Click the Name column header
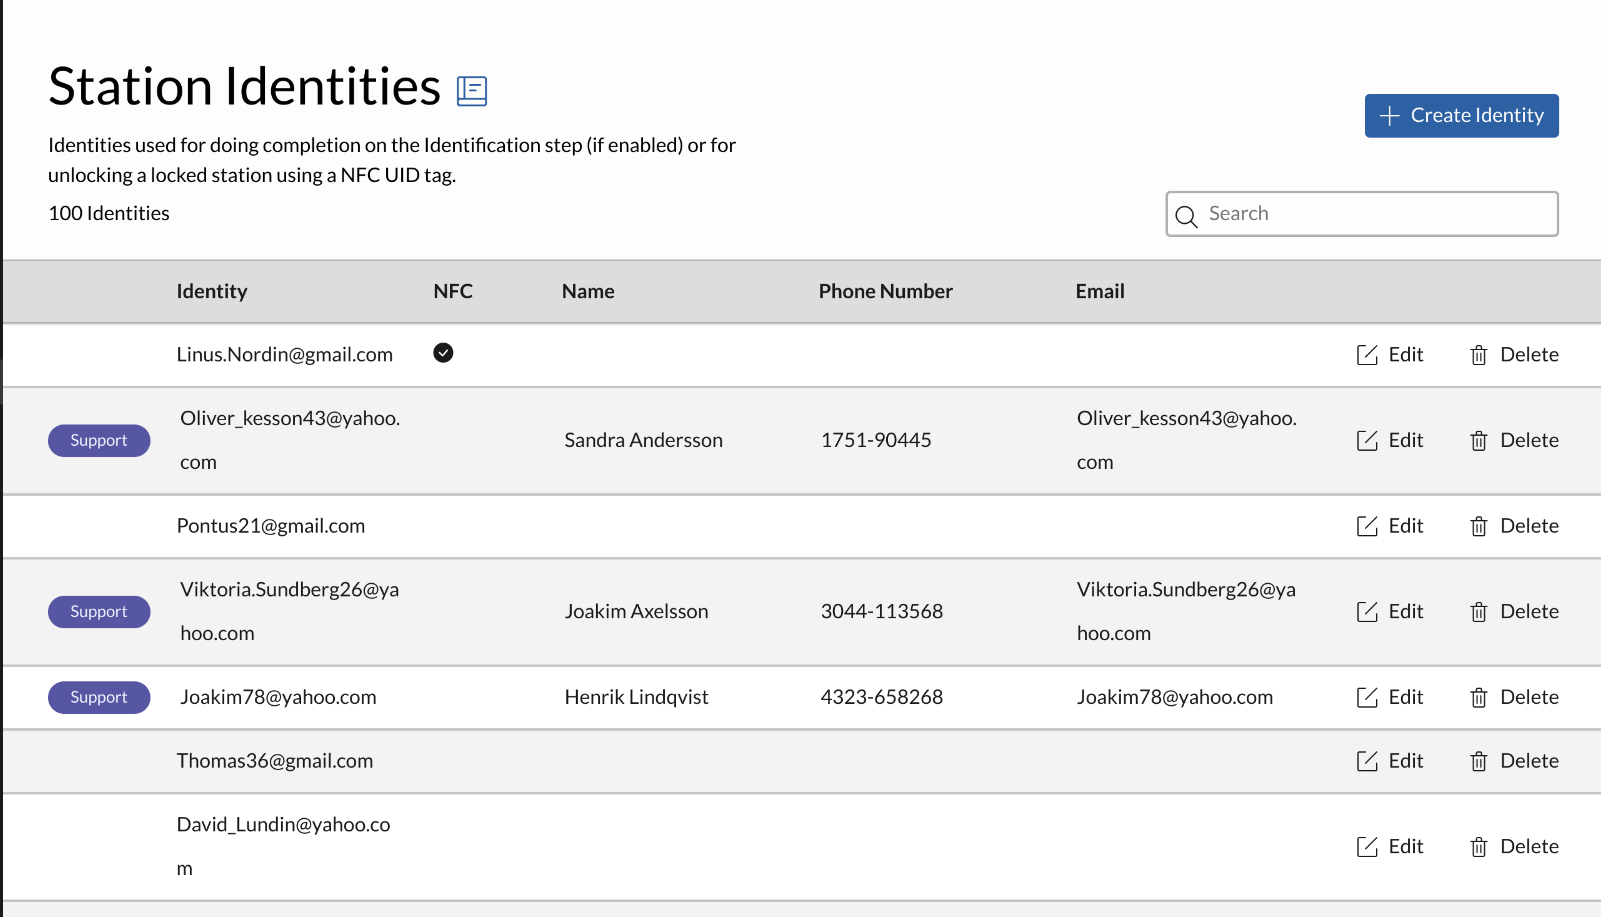 pyautogui.click(x=588, y=292)
